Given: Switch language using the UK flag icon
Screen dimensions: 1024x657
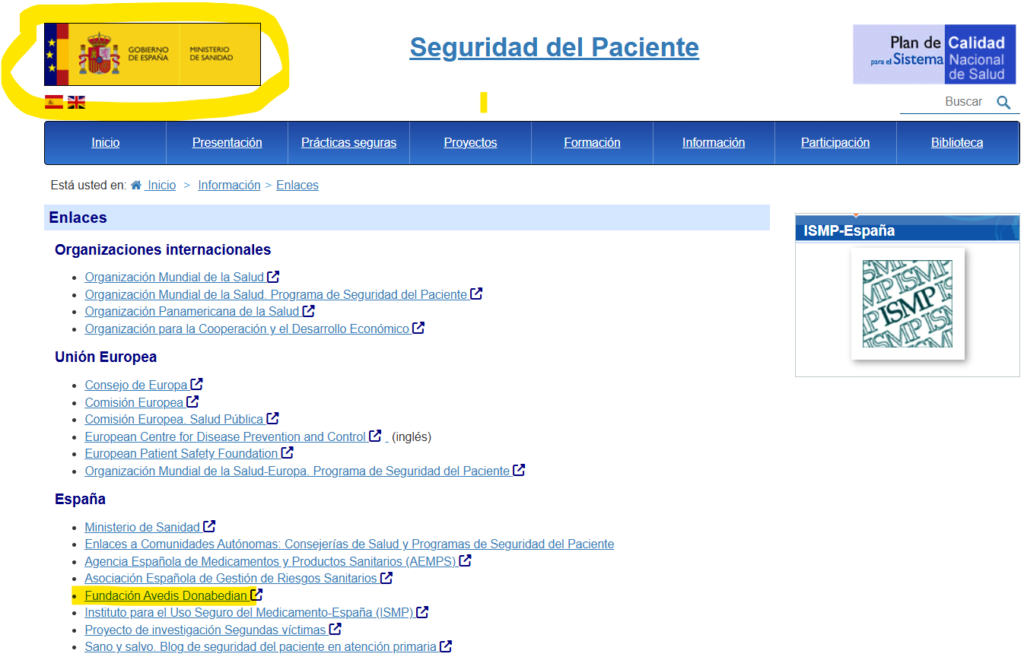Looking at the screenshot, I should pos(74,101).
